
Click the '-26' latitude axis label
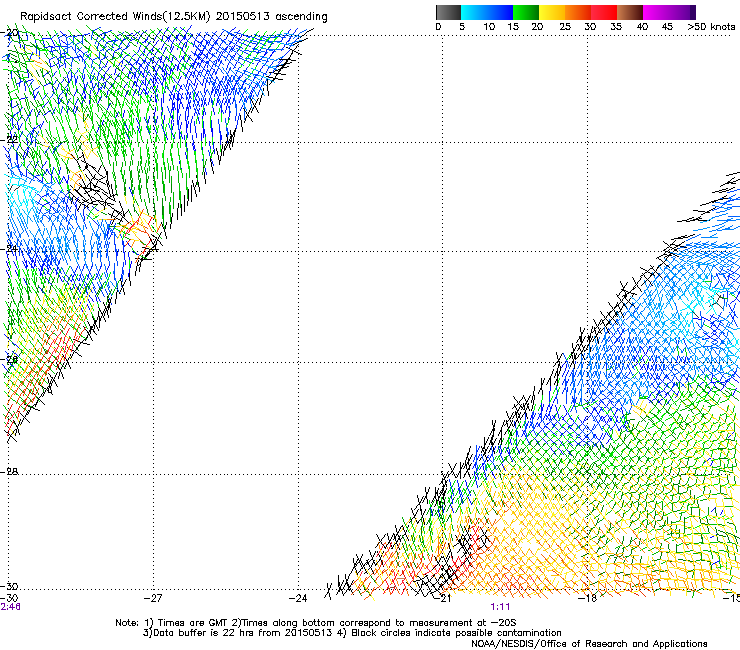pyautogui.click(x=10, y=360)
